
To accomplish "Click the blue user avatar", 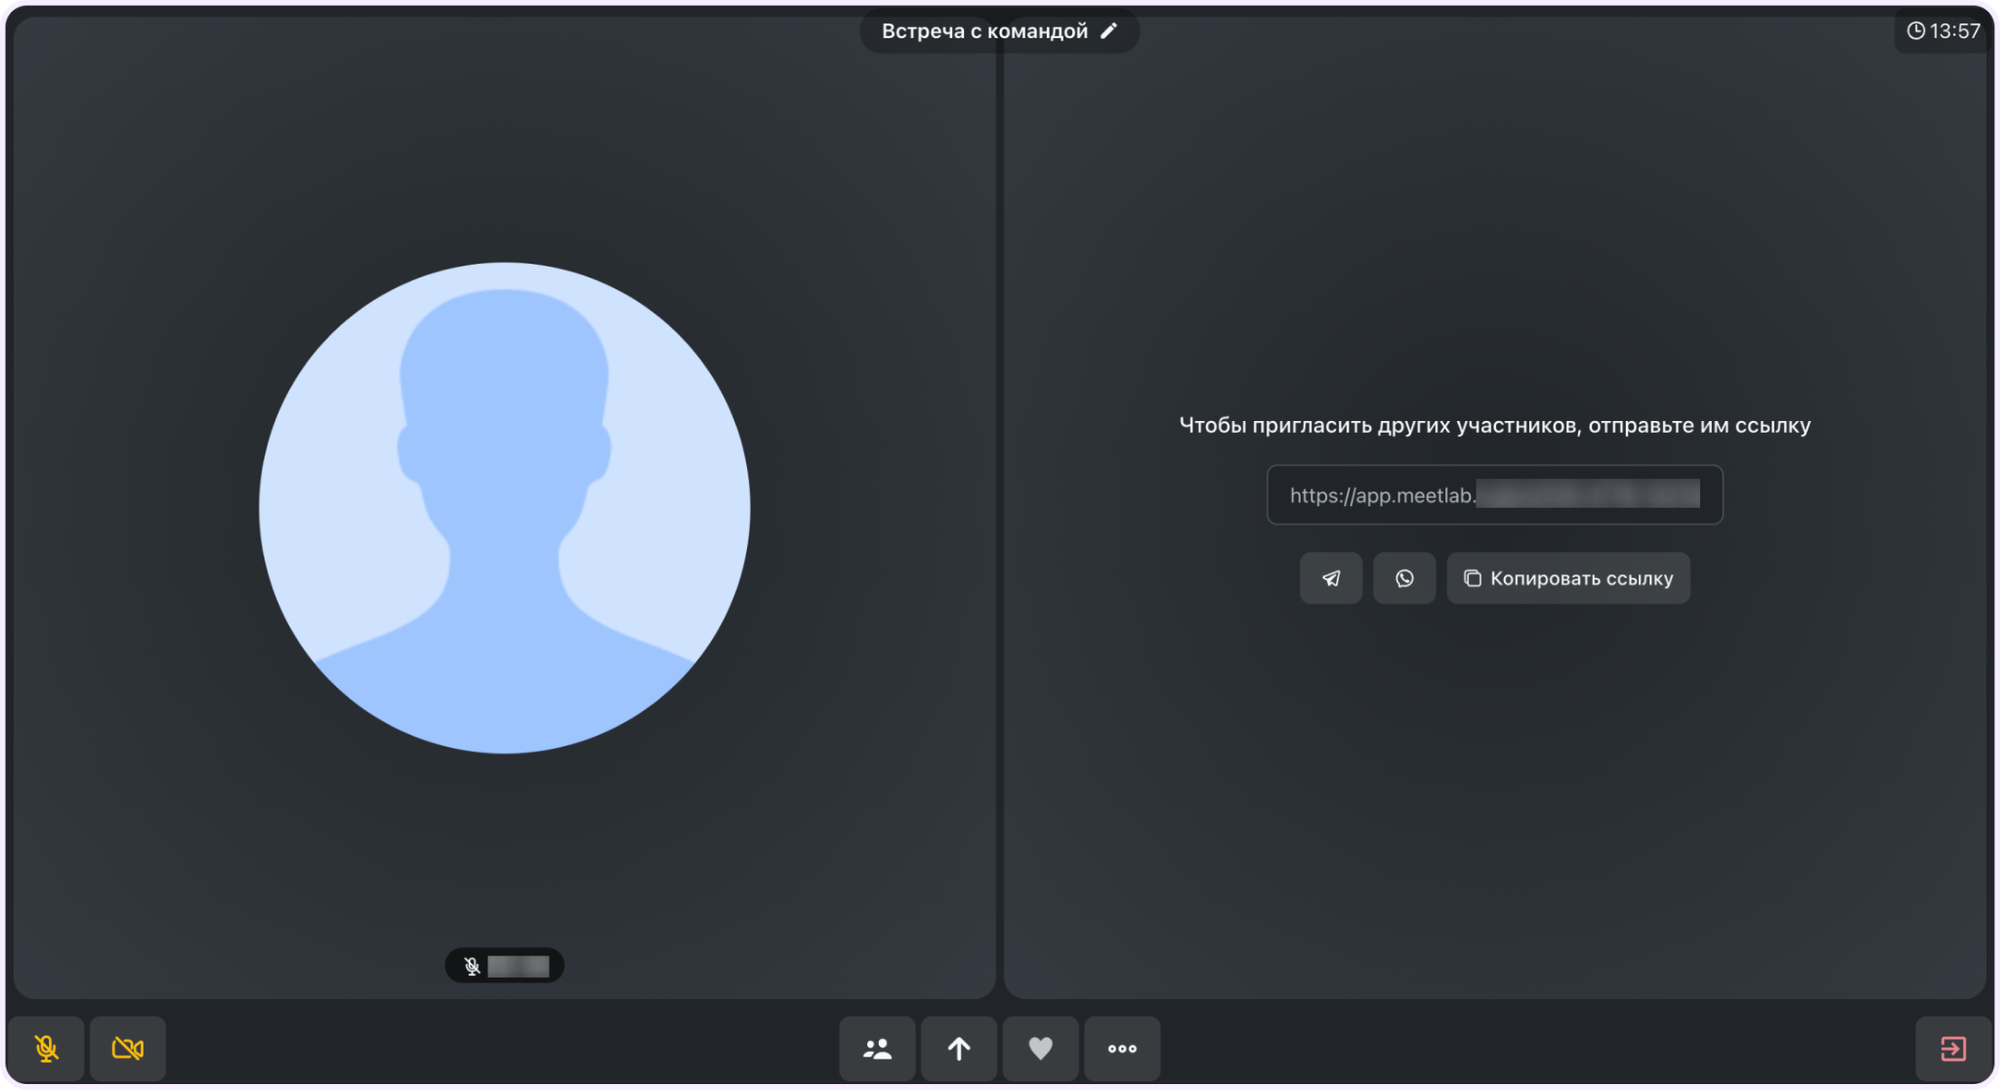I will click(504, 507).
